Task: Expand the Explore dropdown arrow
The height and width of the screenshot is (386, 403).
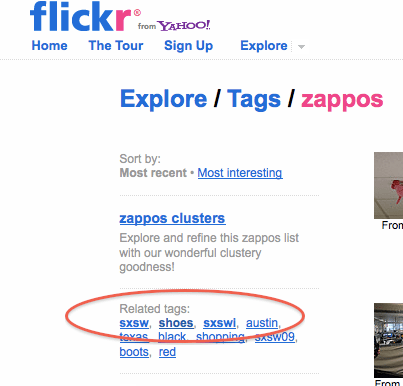Action: point(301,47)
